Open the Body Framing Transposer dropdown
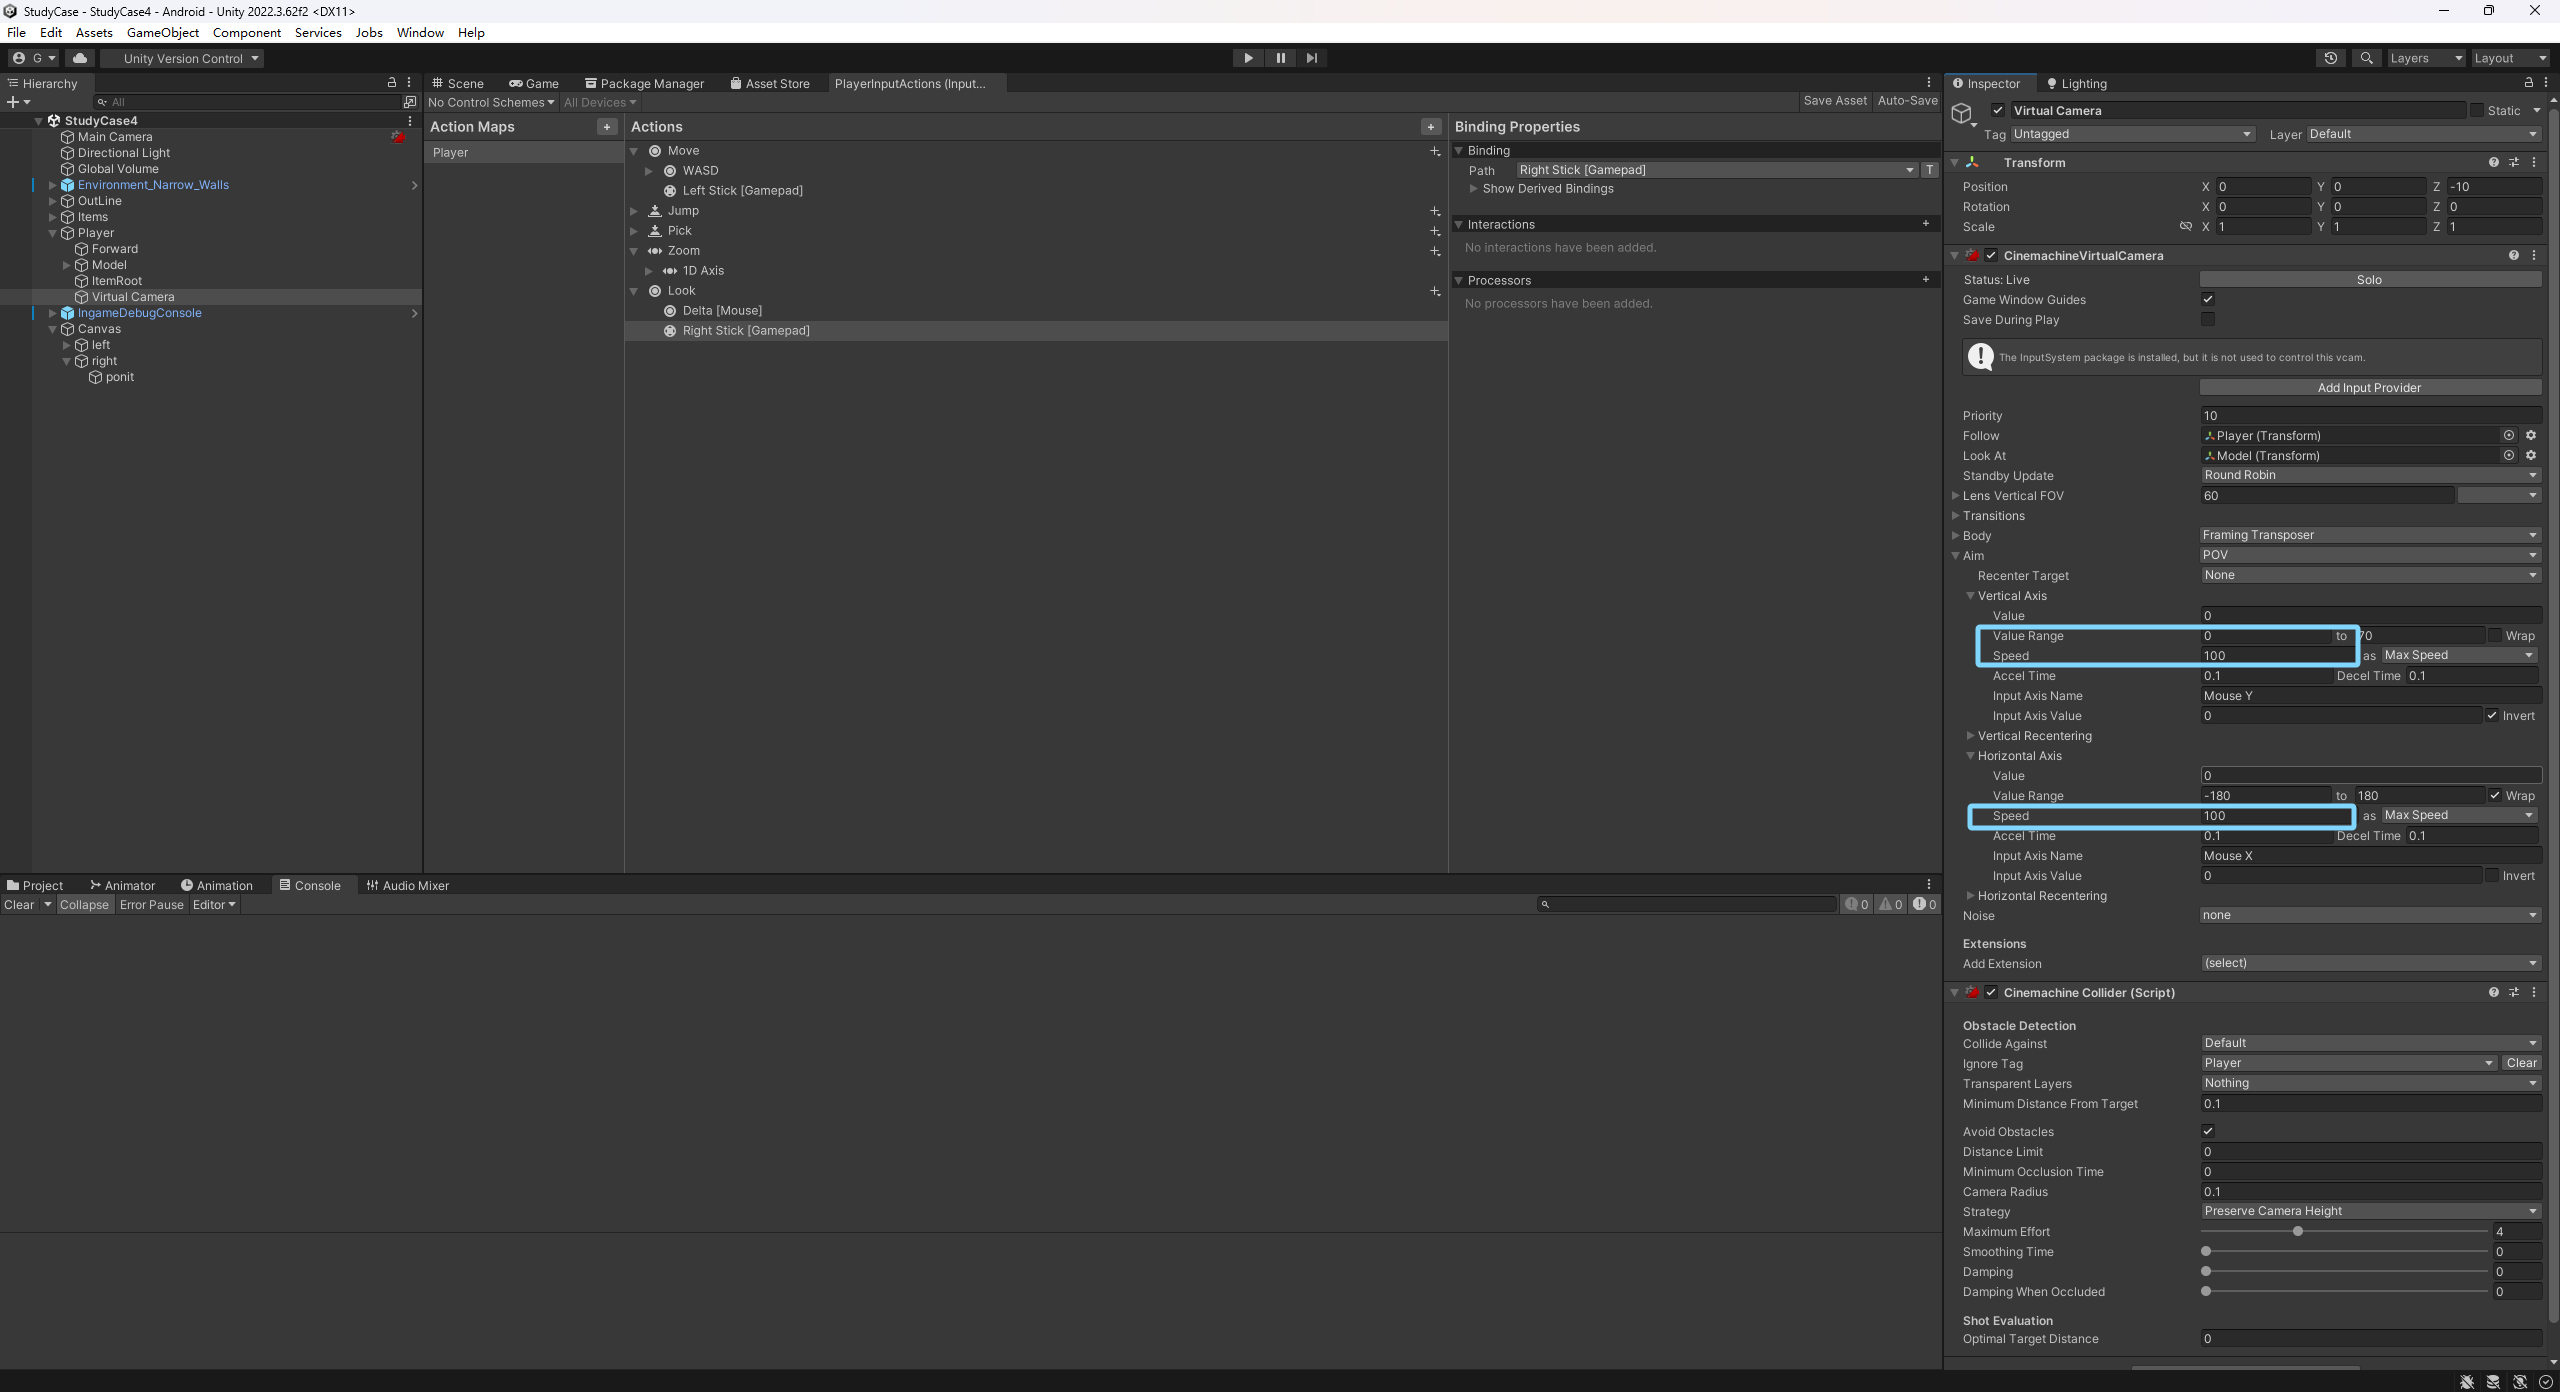 click(2370, 535)
